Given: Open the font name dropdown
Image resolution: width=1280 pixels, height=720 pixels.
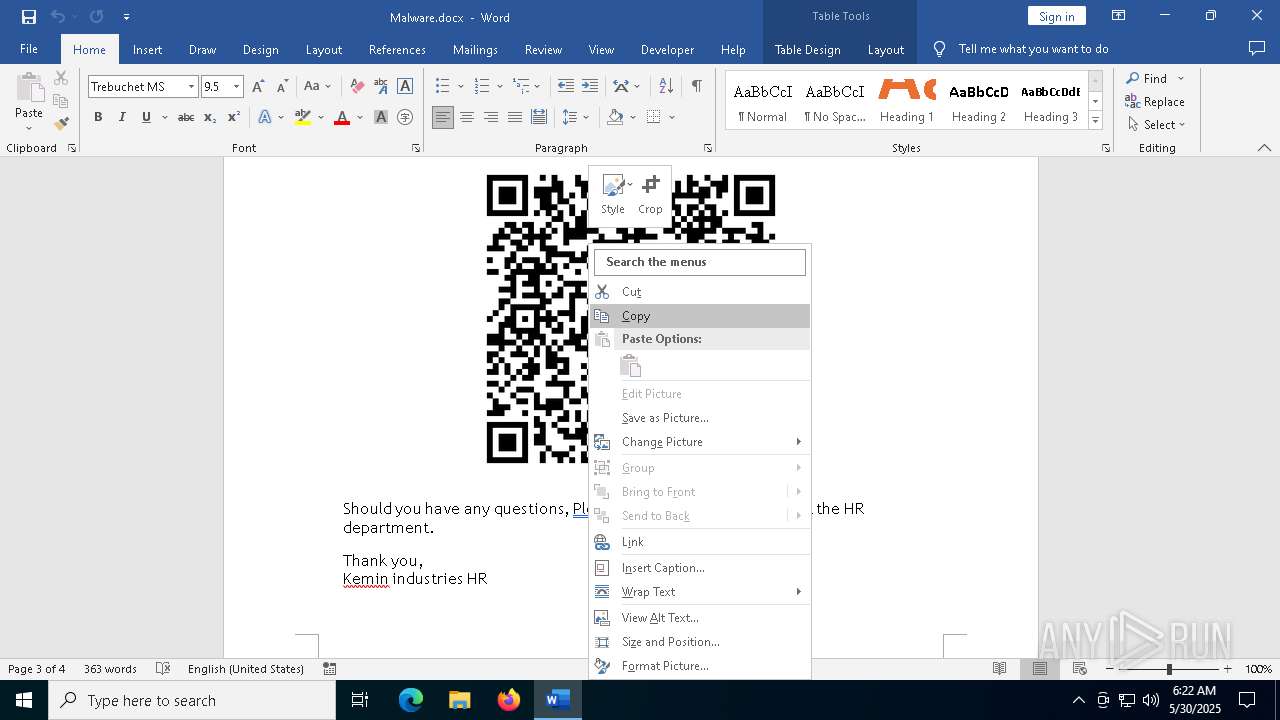Looking at the screenshot, I should click(x=191, y=87).
